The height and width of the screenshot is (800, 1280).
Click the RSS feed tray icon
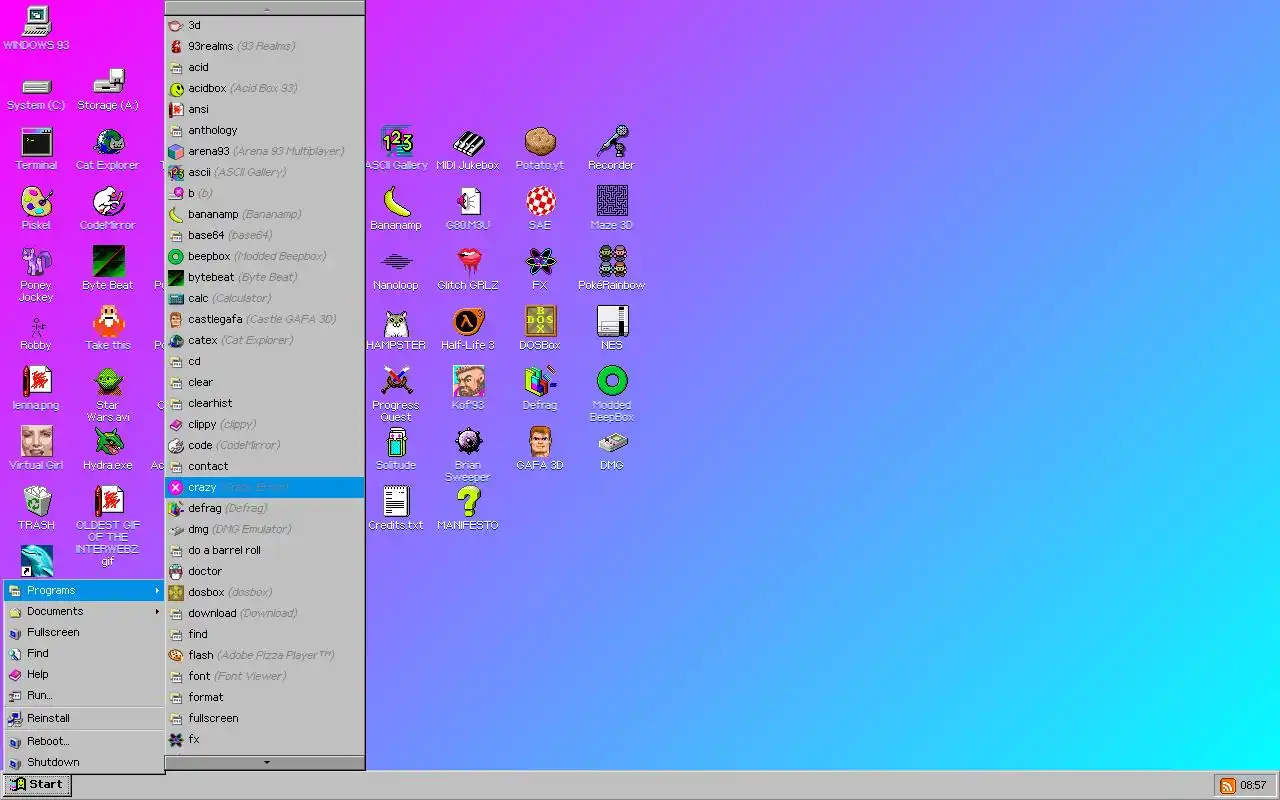coord(1227,786)
